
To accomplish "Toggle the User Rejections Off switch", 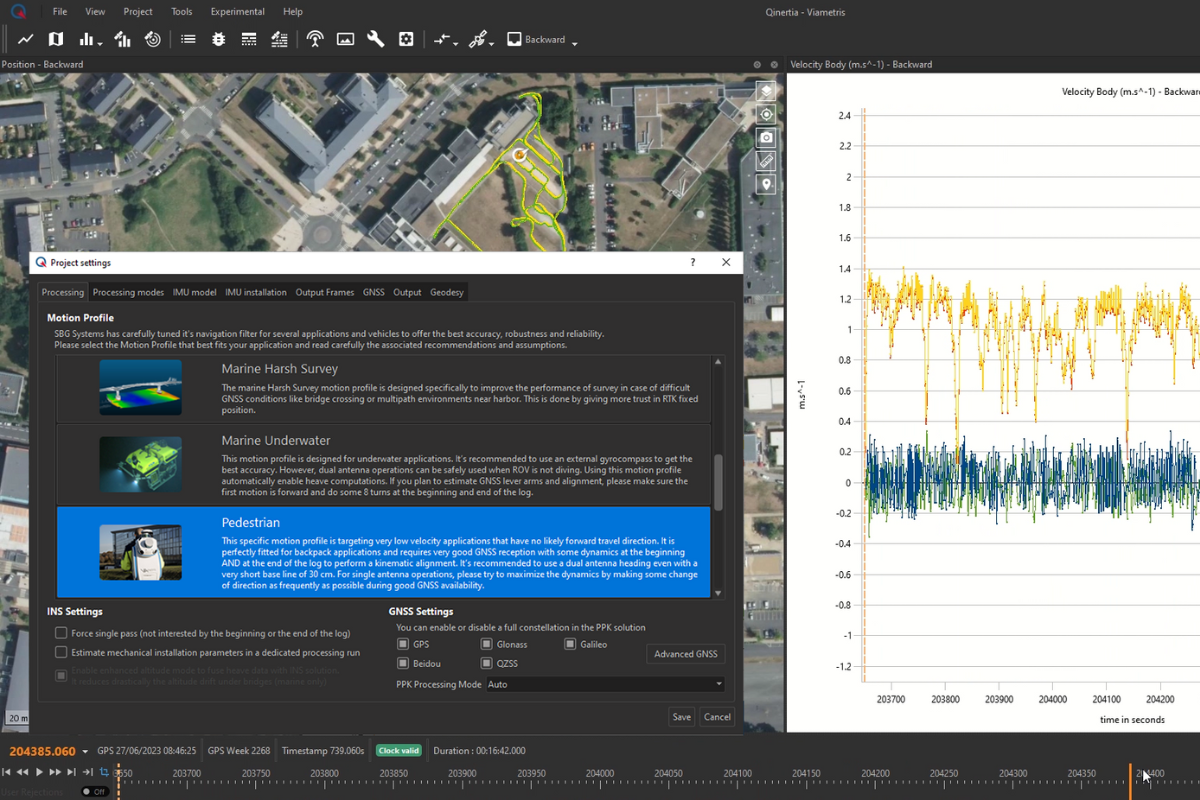I will click(95, 791).
